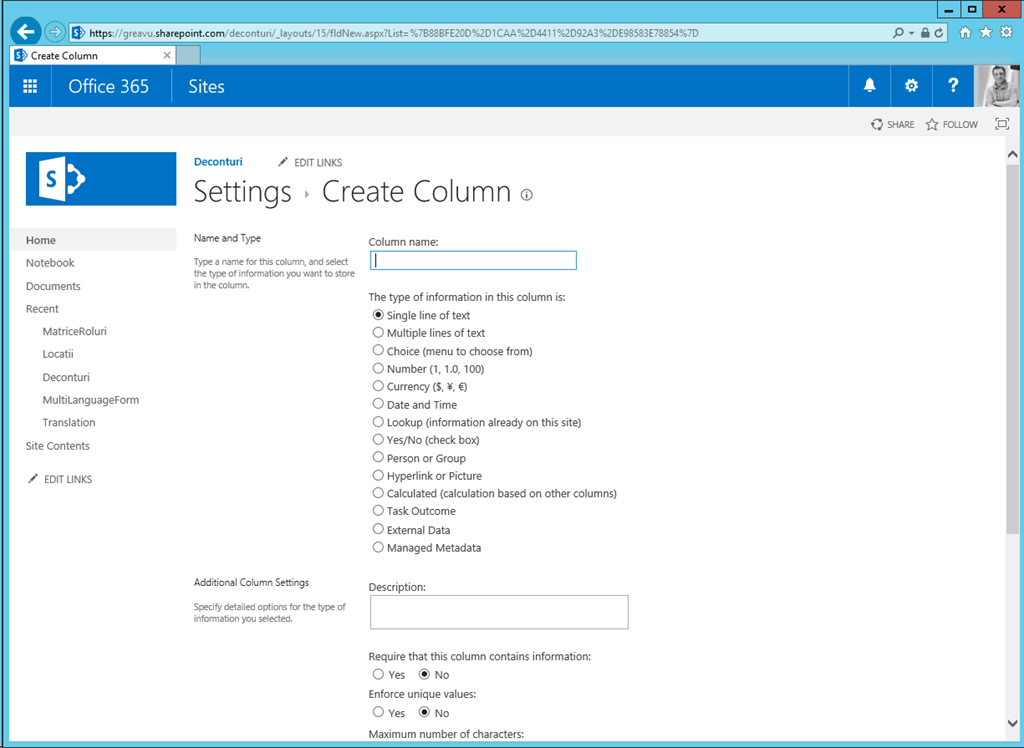Pick the Managed Metadata column type

point(378,548)
